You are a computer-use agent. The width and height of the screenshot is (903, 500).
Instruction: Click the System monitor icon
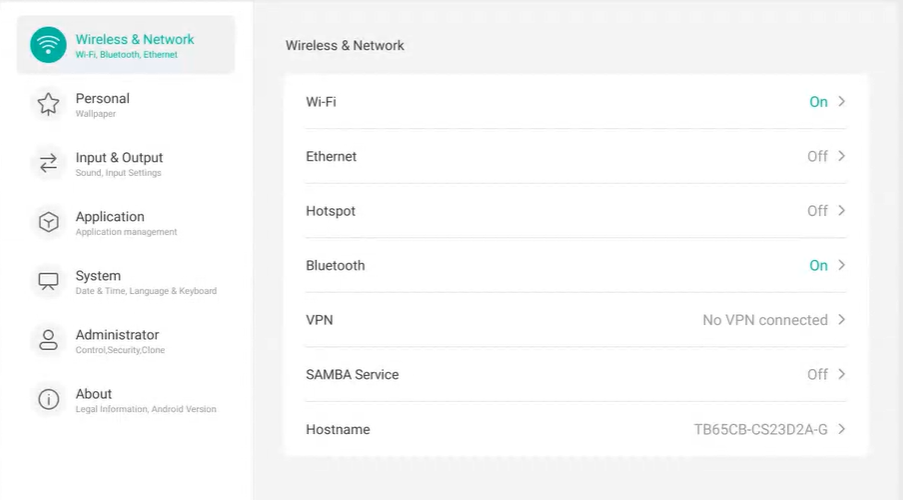pos(48,281)
